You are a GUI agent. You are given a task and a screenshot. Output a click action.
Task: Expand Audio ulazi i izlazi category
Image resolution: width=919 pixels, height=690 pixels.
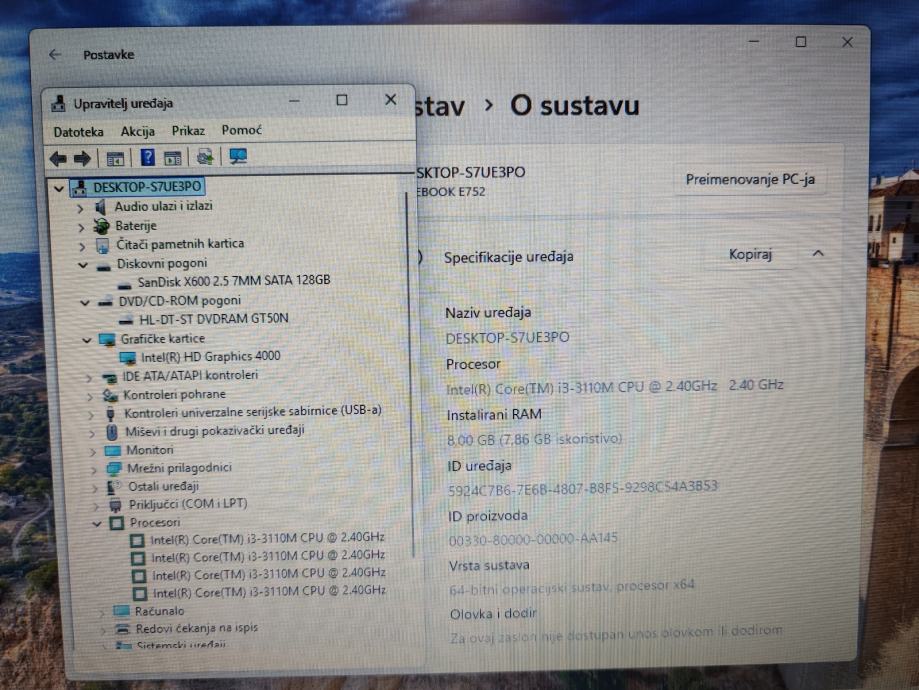(x=80, y=208)
